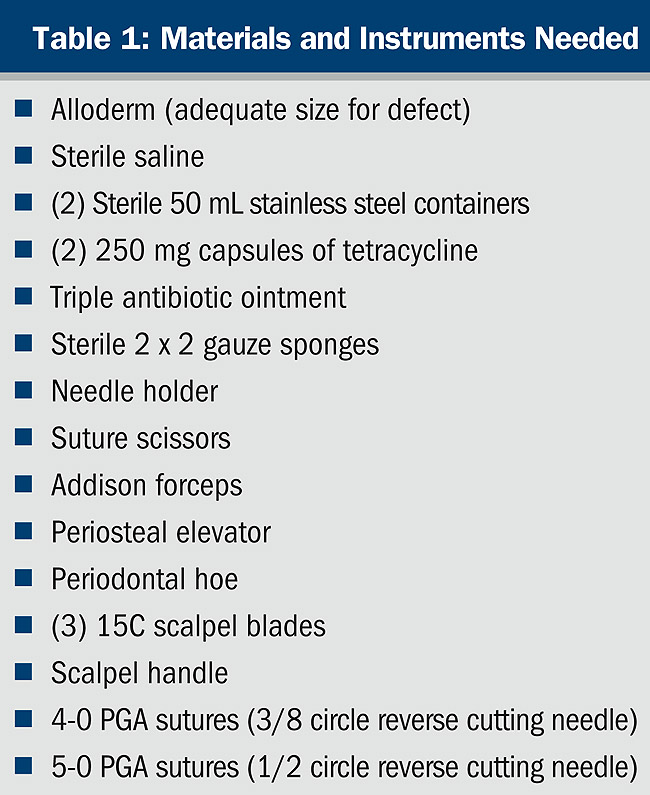The height and width of the screenshot is (795, 650).
Task: Click the square bullet beside Triple antibiotic ointment
Action: point(24,296)
